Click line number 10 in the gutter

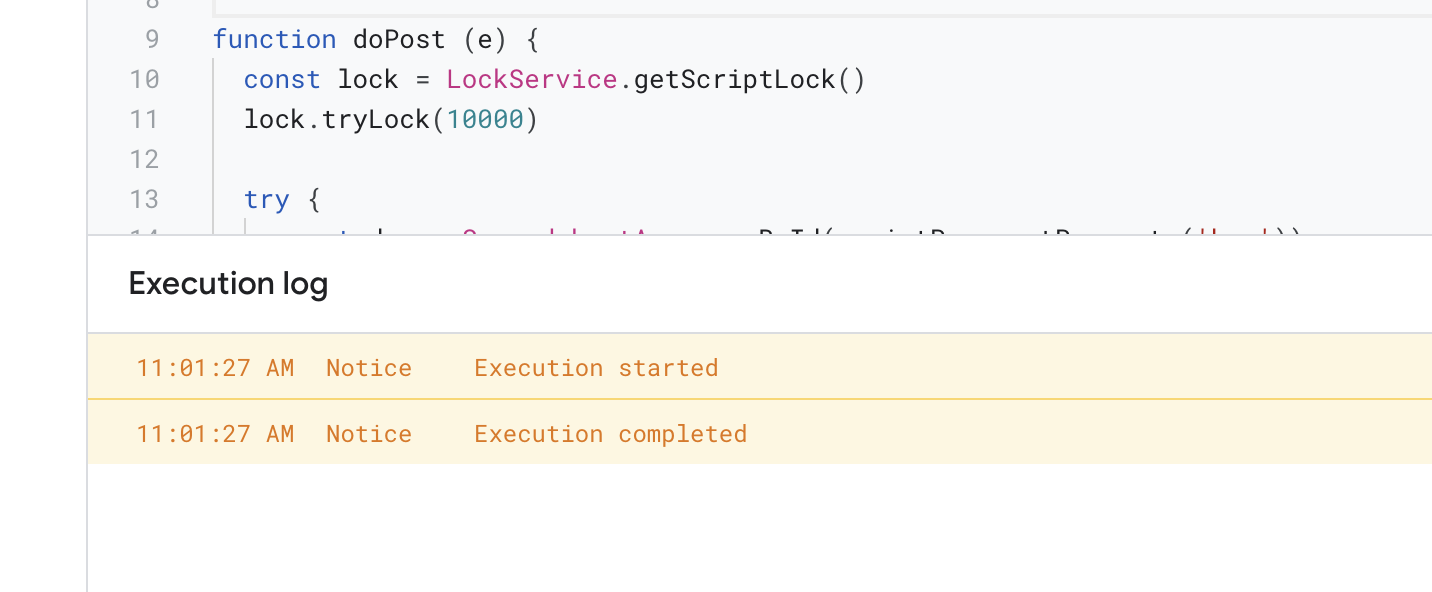[x=144, y=80]
